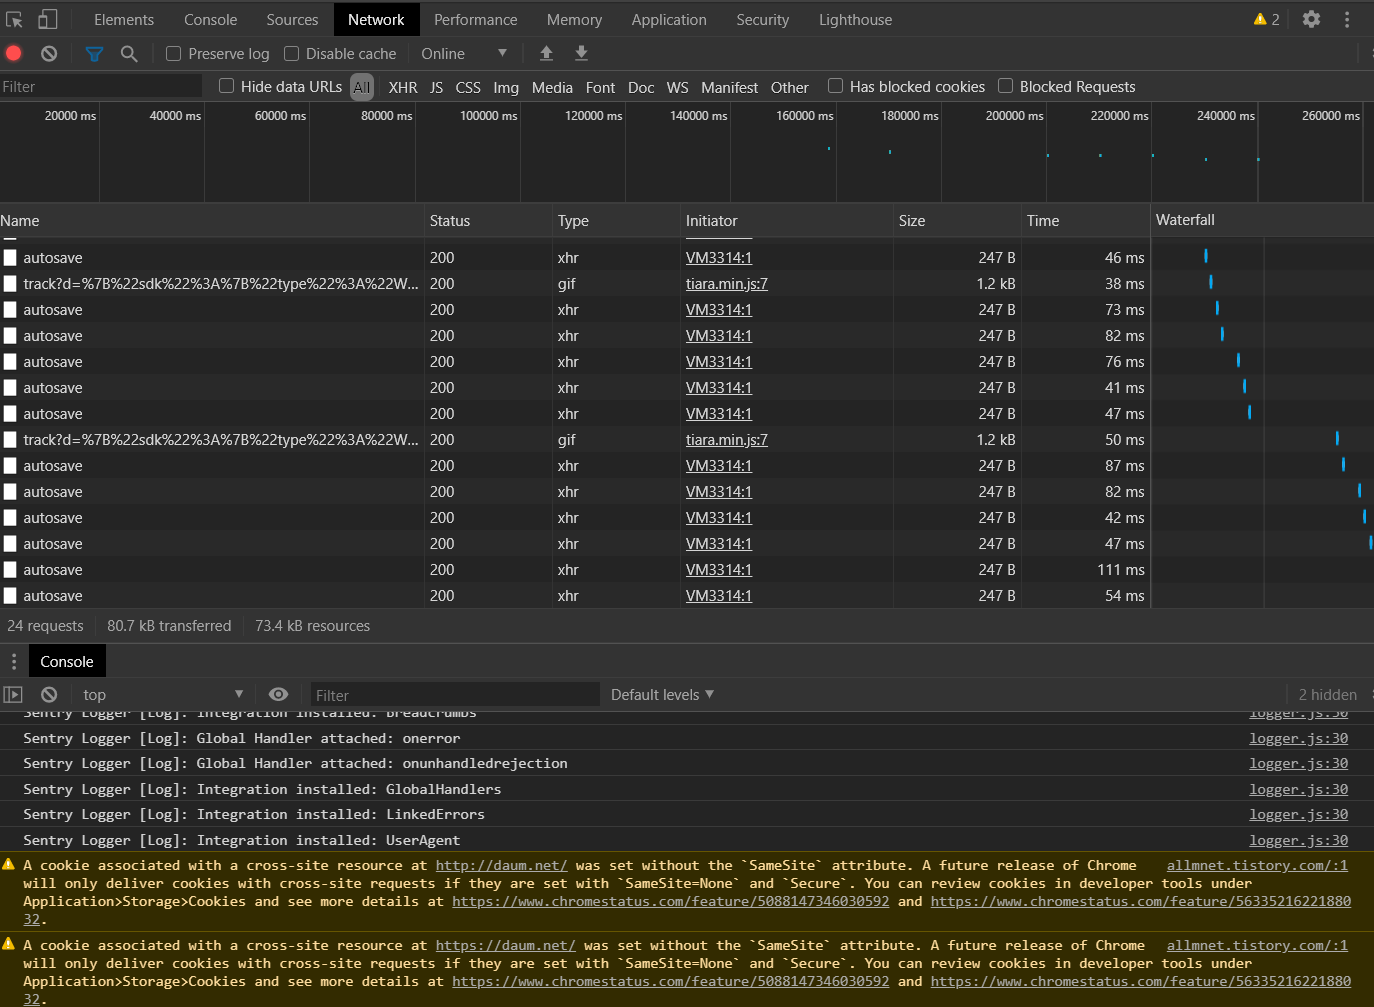Filter requests by XHR type
The height and width of the screenshot is (1007, 1374).
(403, 87)
